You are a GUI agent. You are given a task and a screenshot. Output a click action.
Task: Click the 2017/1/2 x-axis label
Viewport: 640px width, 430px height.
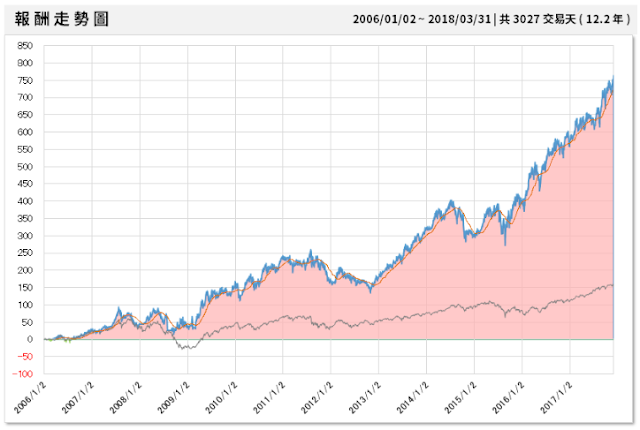coord(556,398)
